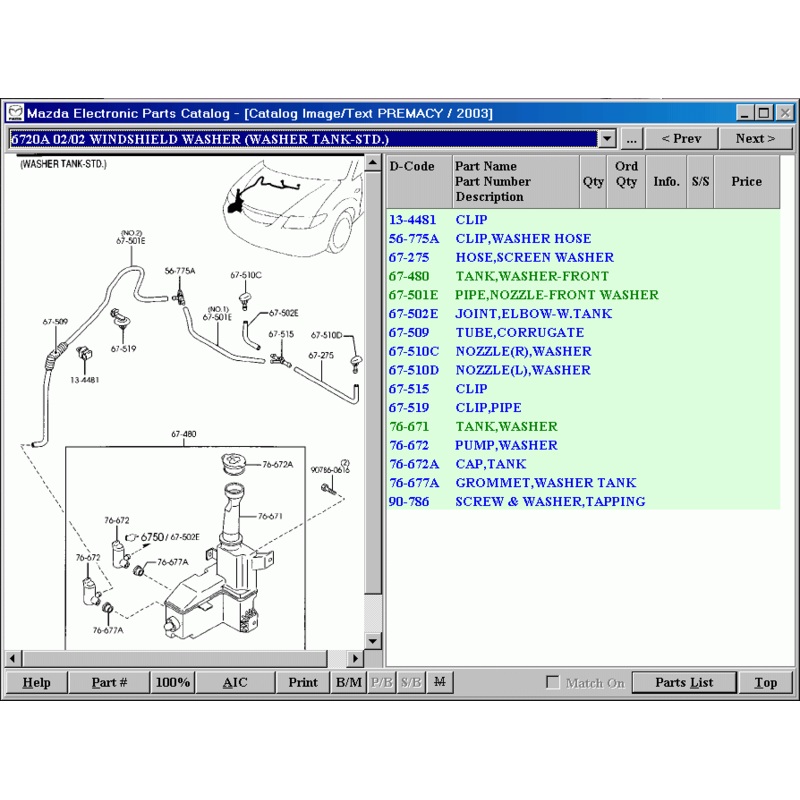Click the Qty column header
Viewport: 800px width, 800px height.
click(x=593, y=182)
